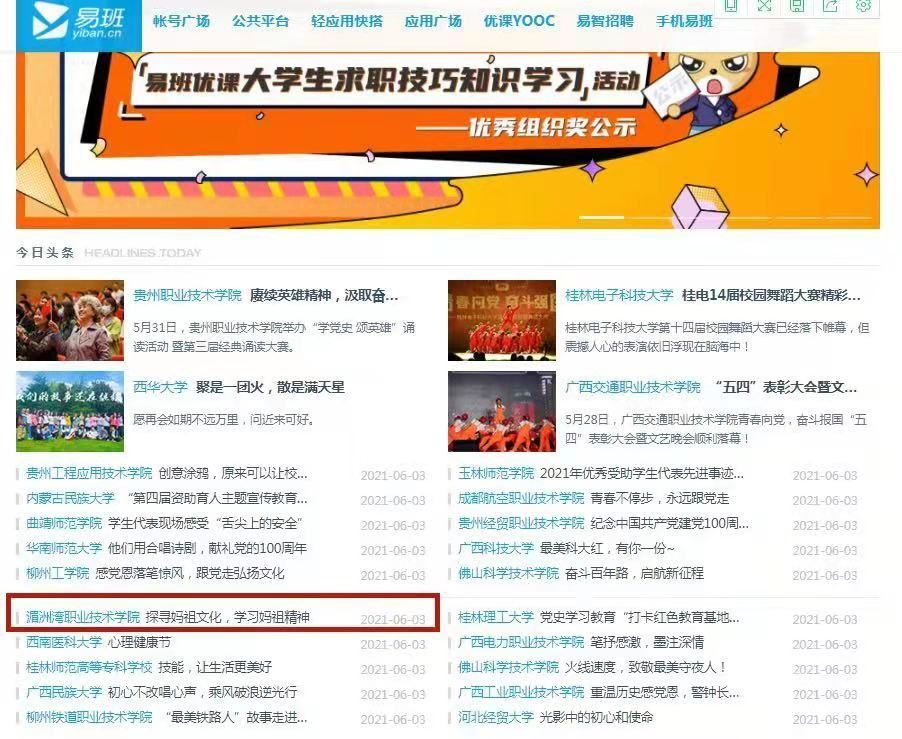Screen dimensions: 902x739
Task: Click summary text starting 5月31日，贵州职业技术学院举办
Action: (x=274, y=337)
